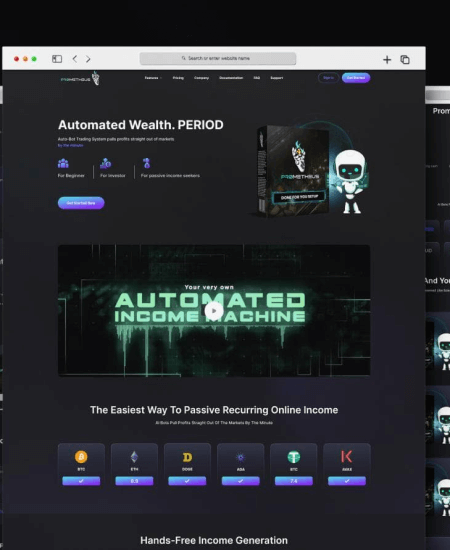The image size is (450, 550).
Task: Click the Prometheus logo in header
Action: pos(80,78)
